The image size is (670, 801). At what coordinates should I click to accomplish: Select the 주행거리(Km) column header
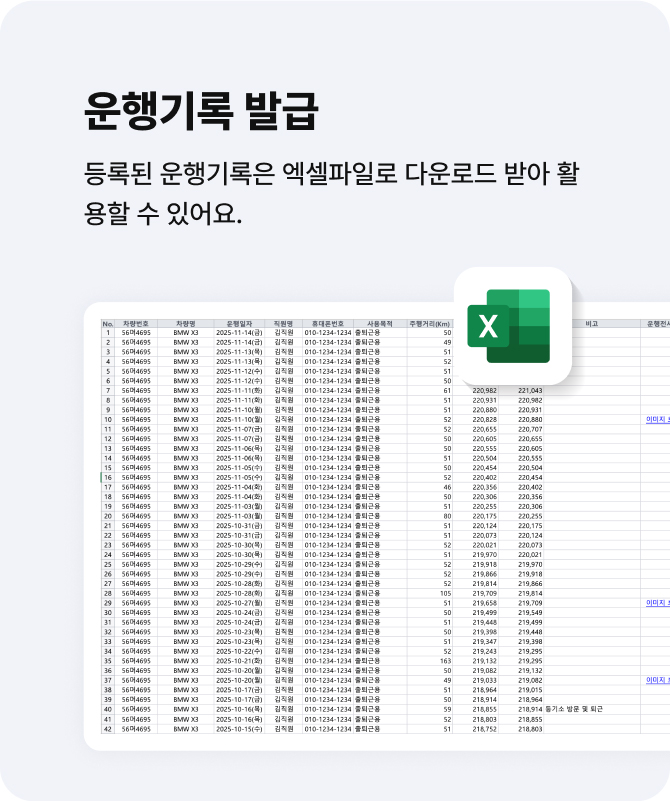430,324
